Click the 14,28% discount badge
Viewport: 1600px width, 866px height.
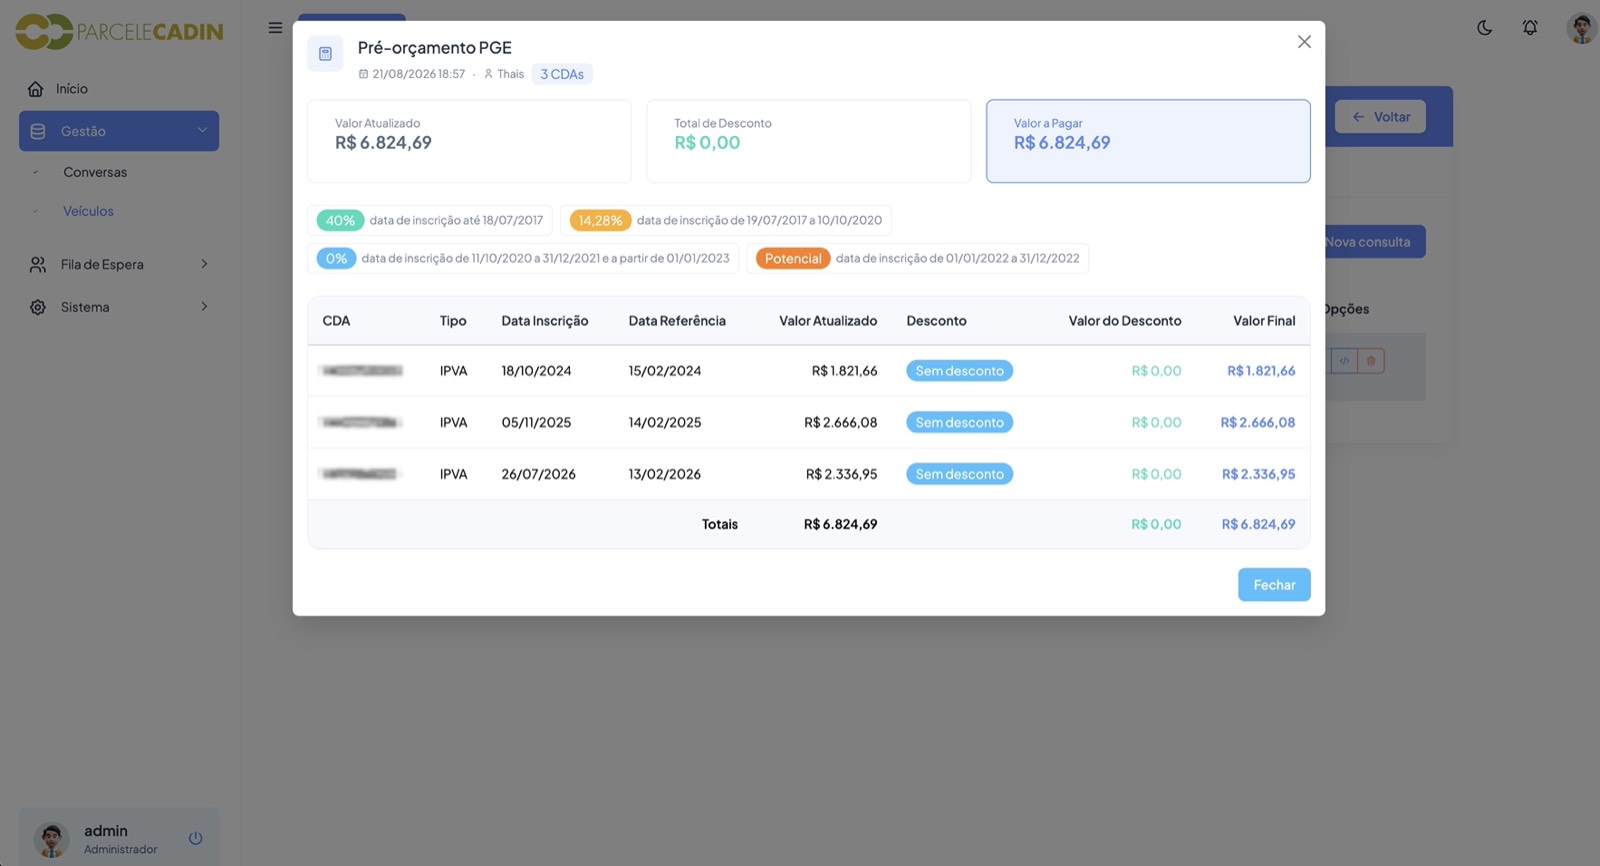coord(600,220)
